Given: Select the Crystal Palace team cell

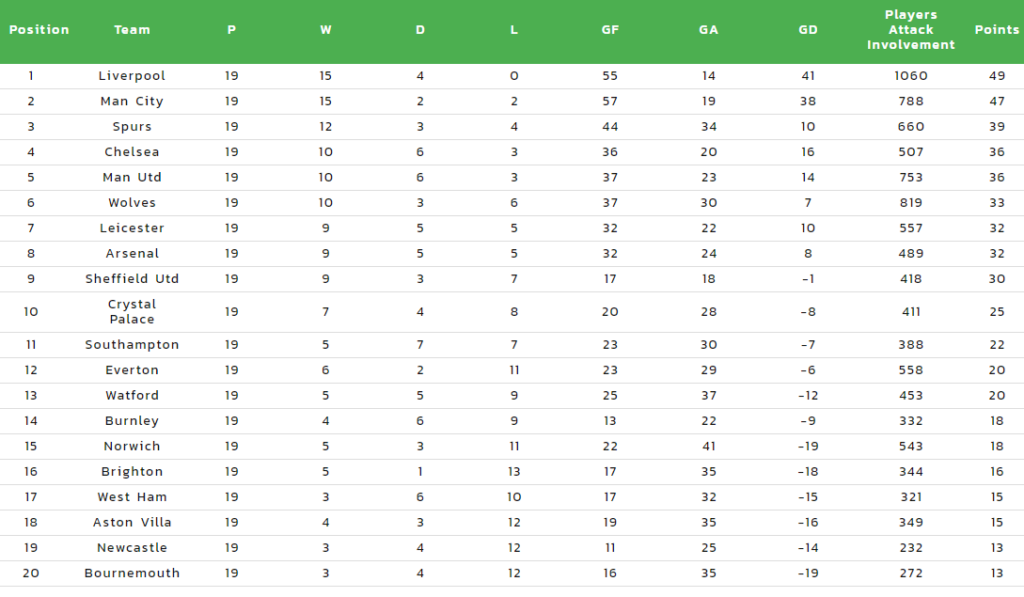Looking at the screenshot, I should (x=132, y=312).
